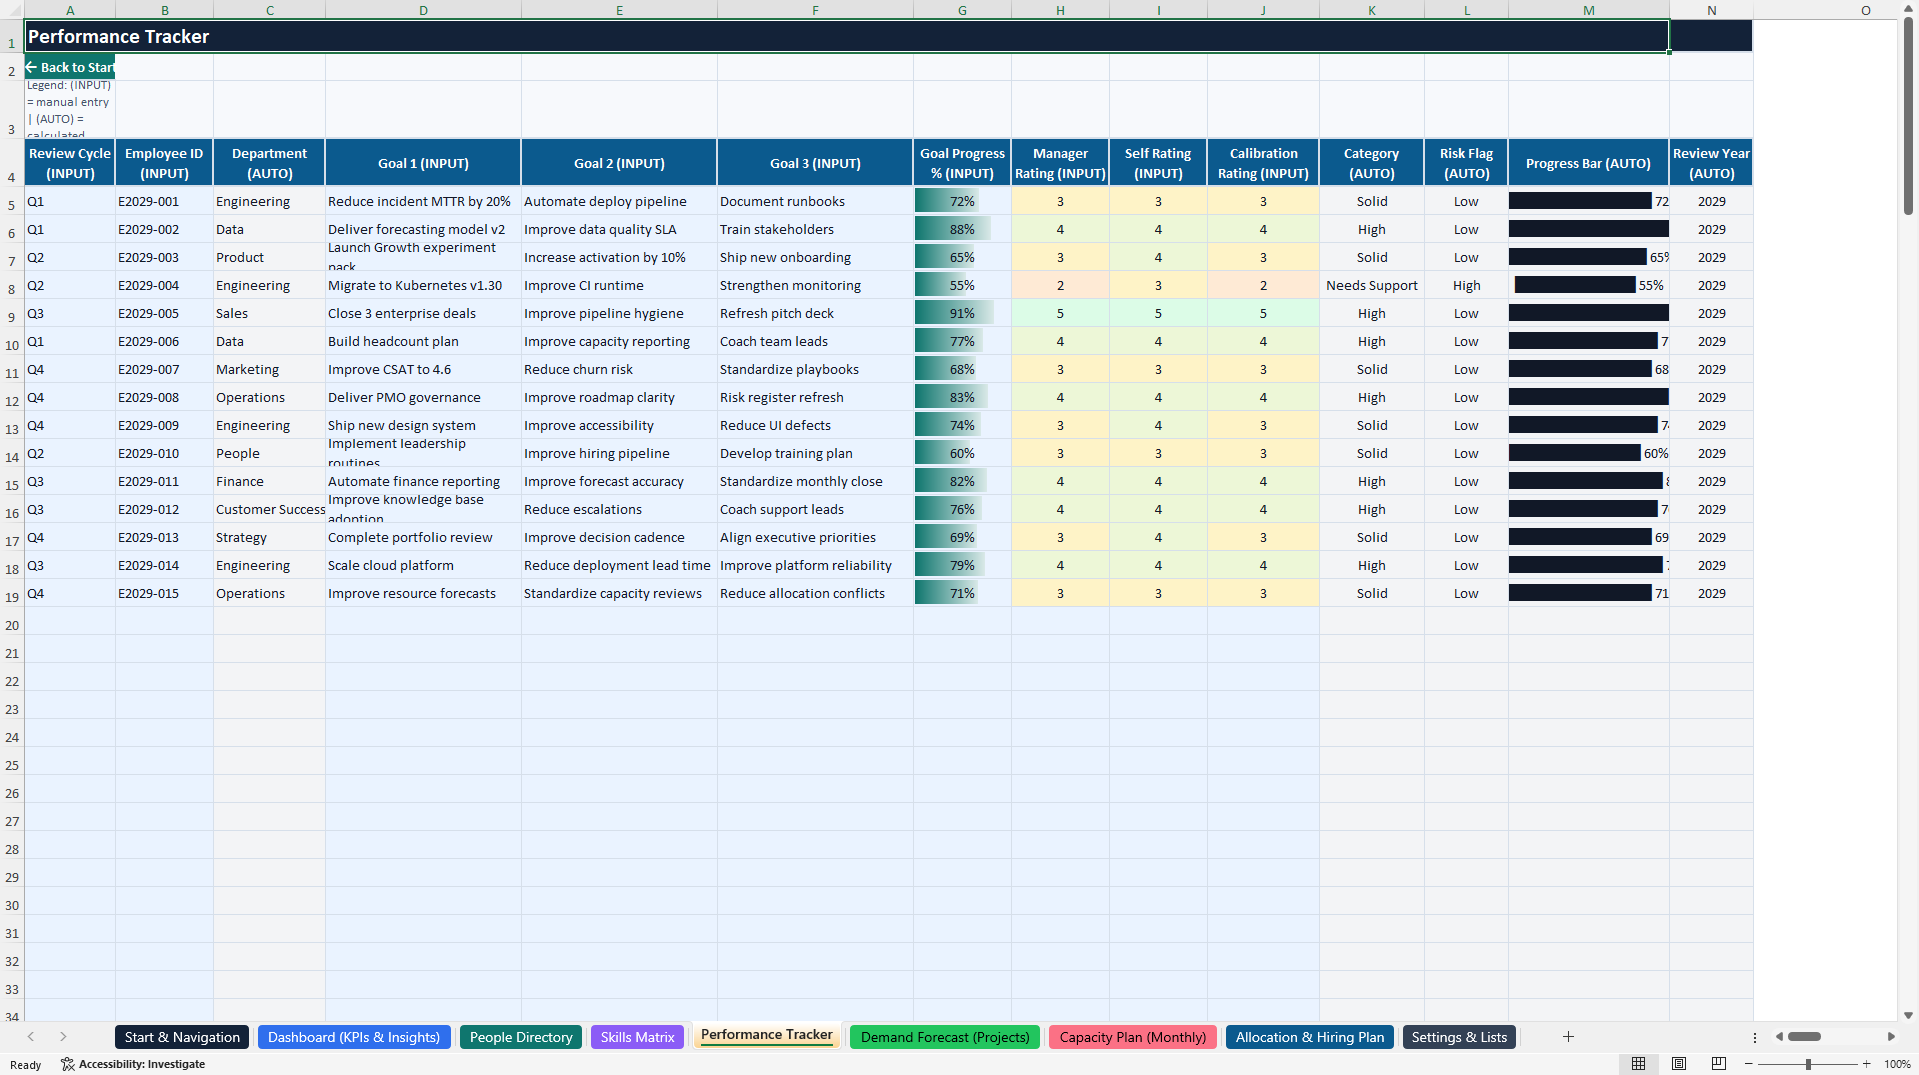Switch to Settings & Lists tab
The height and width of the screenshot is (1075, 1919).
1459,1037
